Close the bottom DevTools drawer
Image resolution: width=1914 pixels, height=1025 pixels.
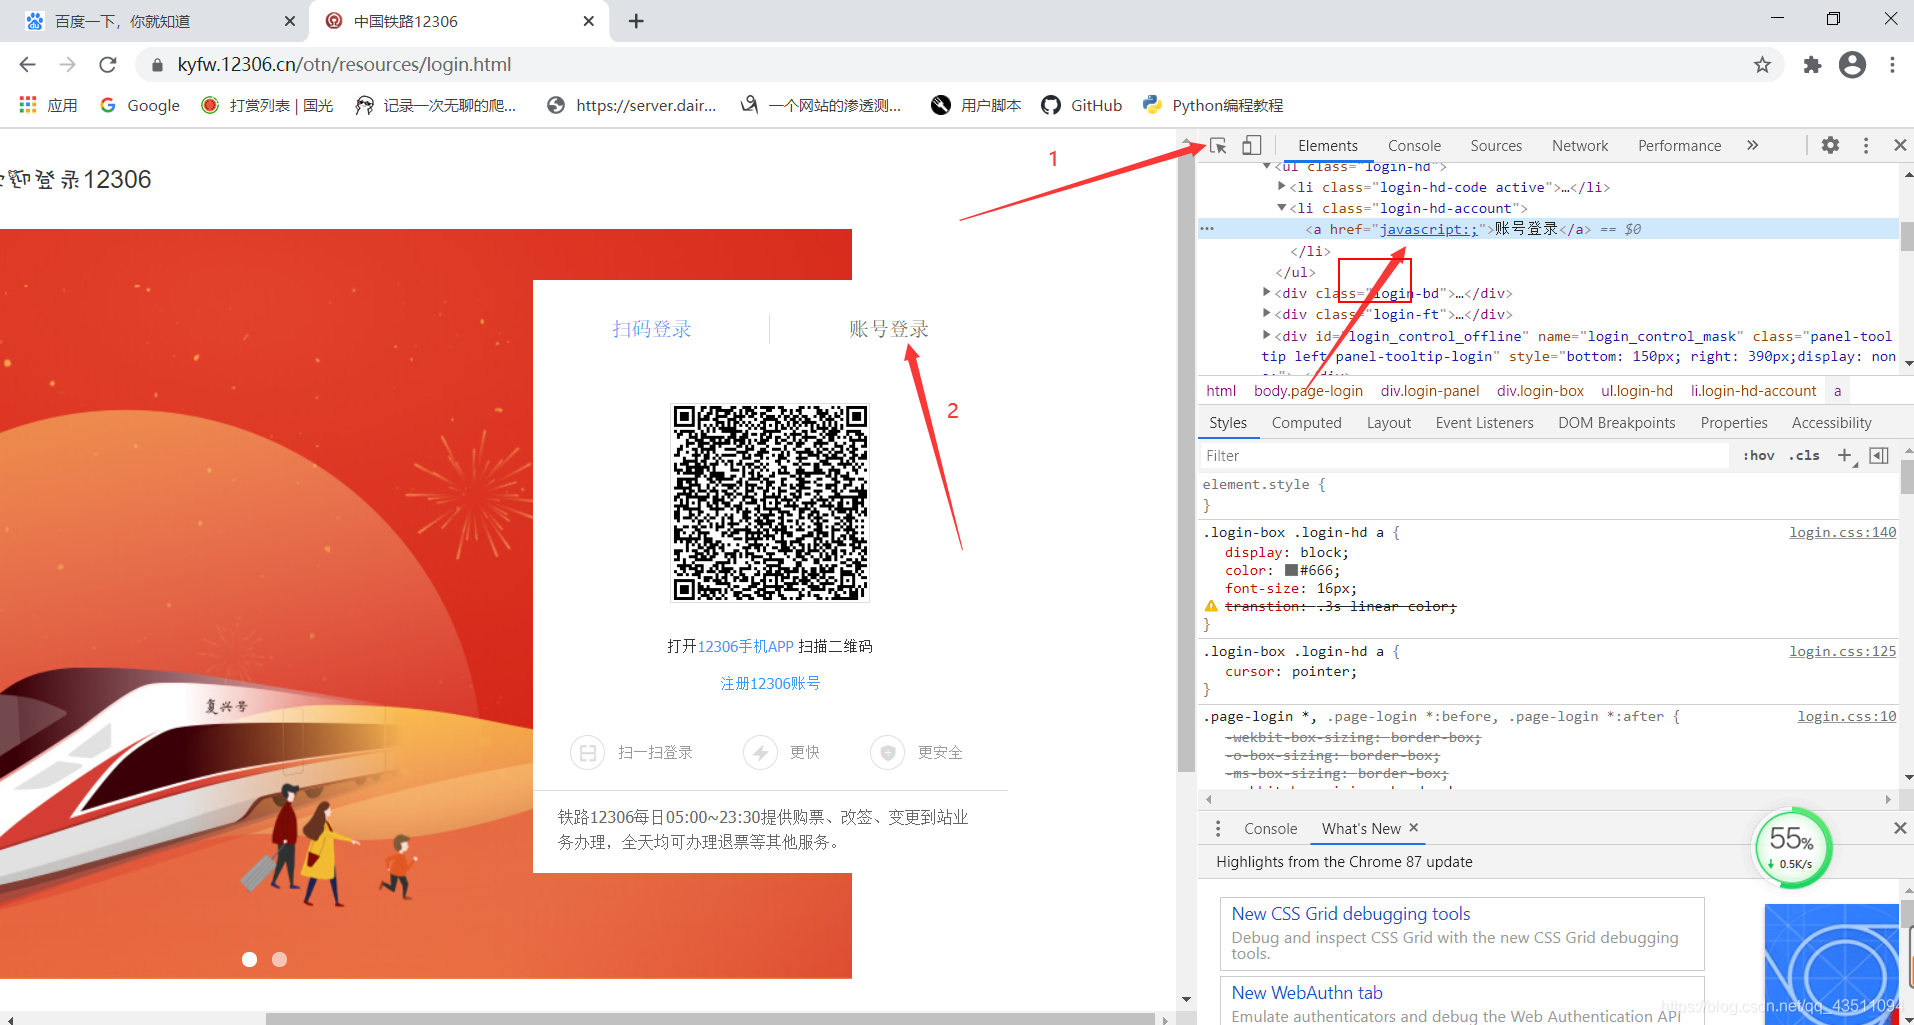pyautogui.click(x=1900, y=828)
